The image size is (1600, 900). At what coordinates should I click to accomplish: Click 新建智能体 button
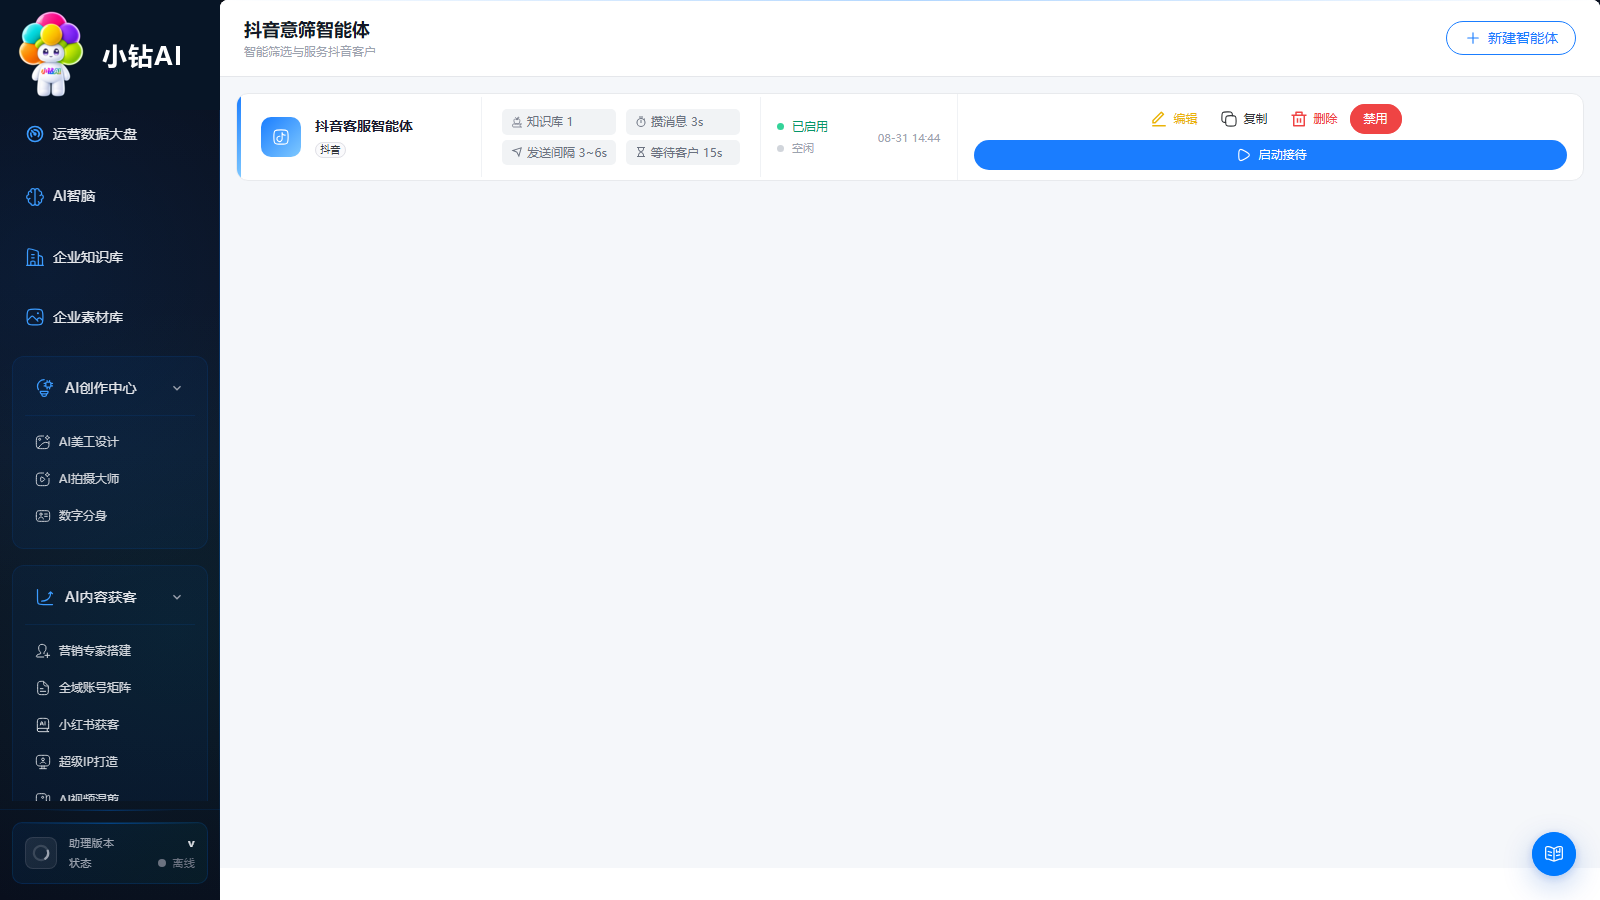1511,38
